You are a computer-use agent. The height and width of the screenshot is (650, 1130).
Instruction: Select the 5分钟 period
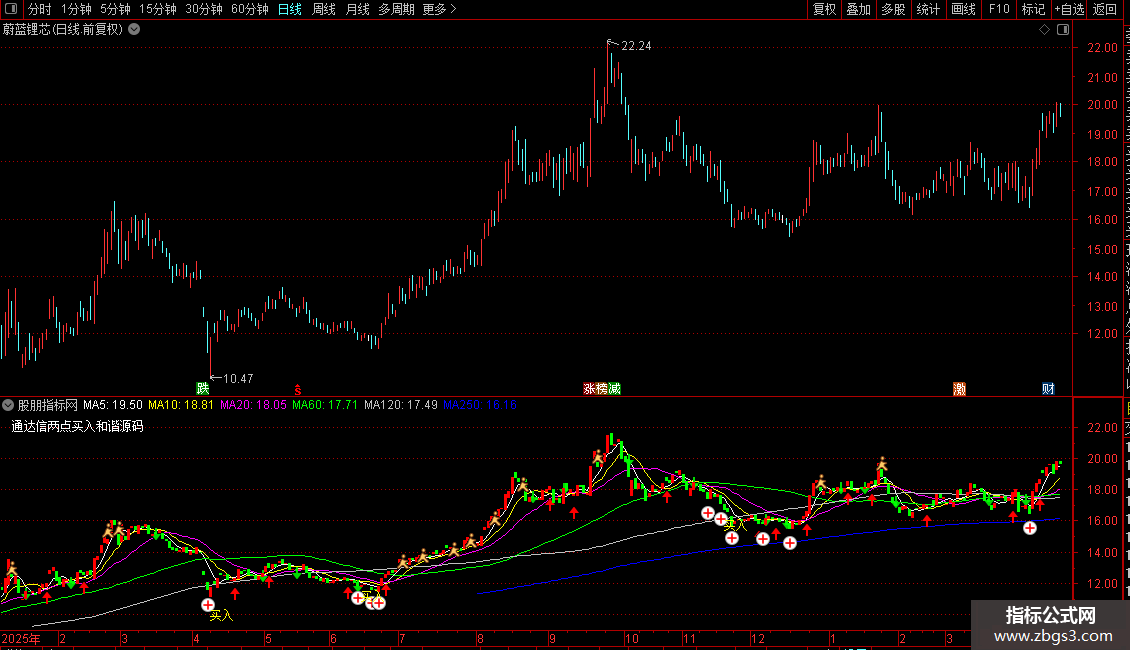pos(115,9)
